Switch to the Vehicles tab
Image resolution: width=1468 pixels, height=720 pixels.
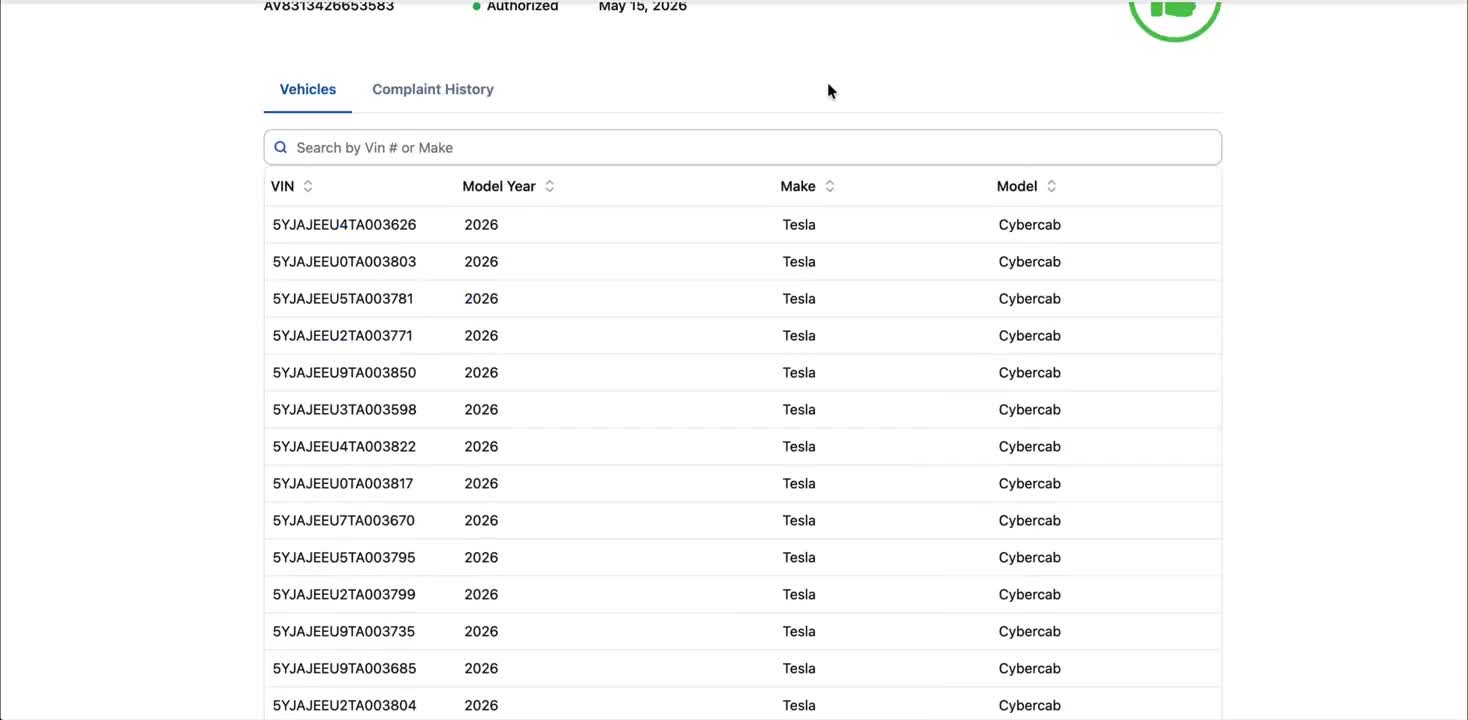pos(308,89)
